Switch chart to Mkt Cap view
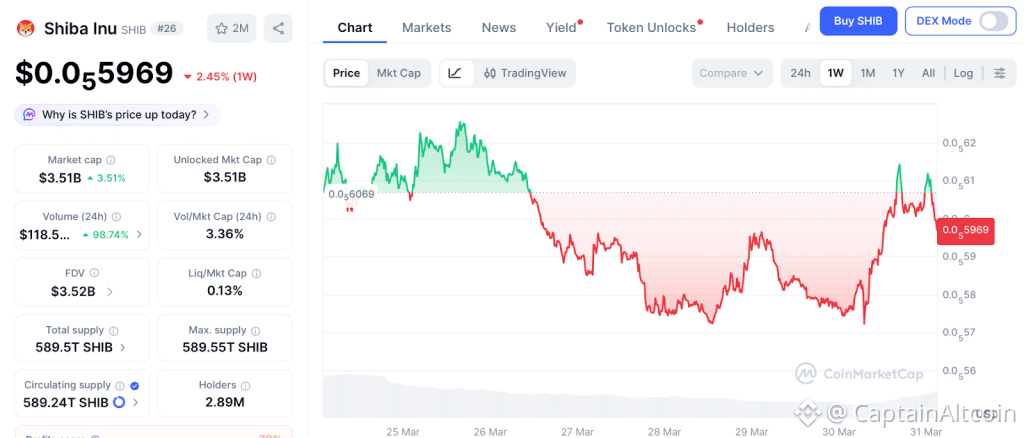The image size is (1024, 438). tap(398, 73)
